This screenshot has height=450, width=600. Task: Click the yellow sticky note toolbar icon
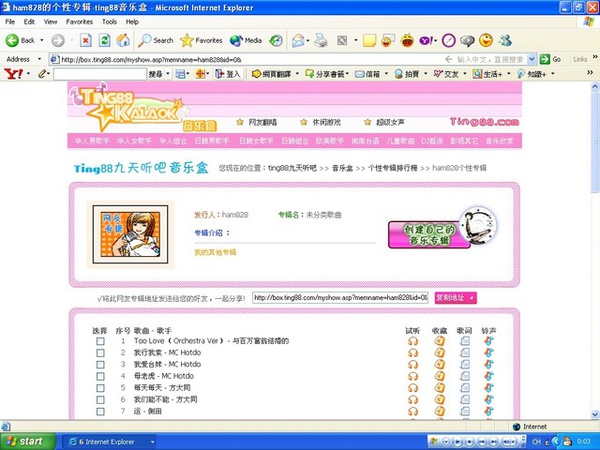click(x=369, y=41)
